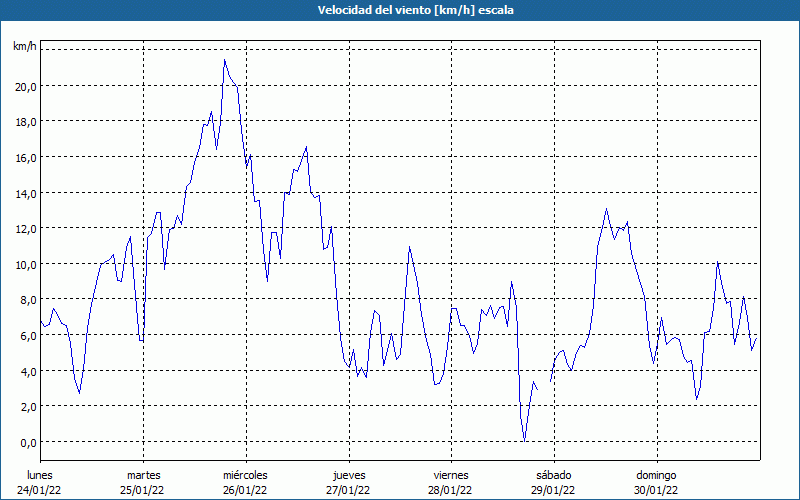
Task: Click the 8,0 y-axis value
Action: (x=29, y=301)
